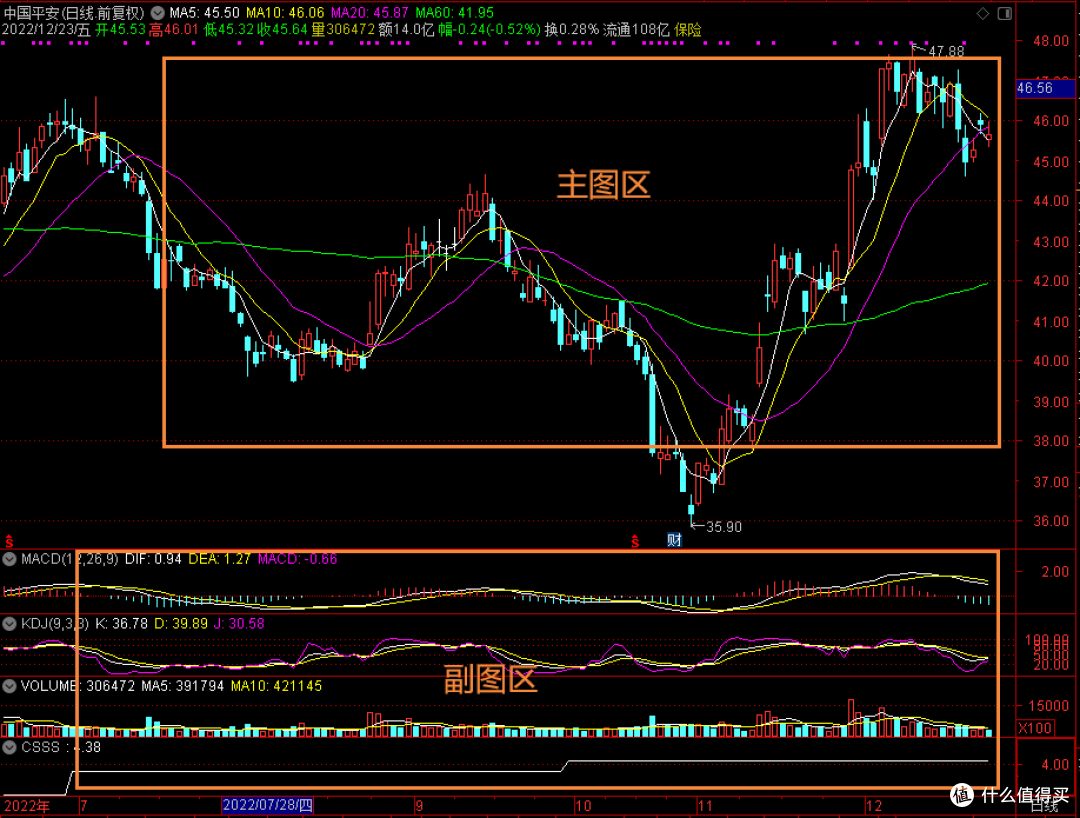This screenshot has height=818, width=1080.
Task: Click month 11 on the time axis
Action: 705,806
